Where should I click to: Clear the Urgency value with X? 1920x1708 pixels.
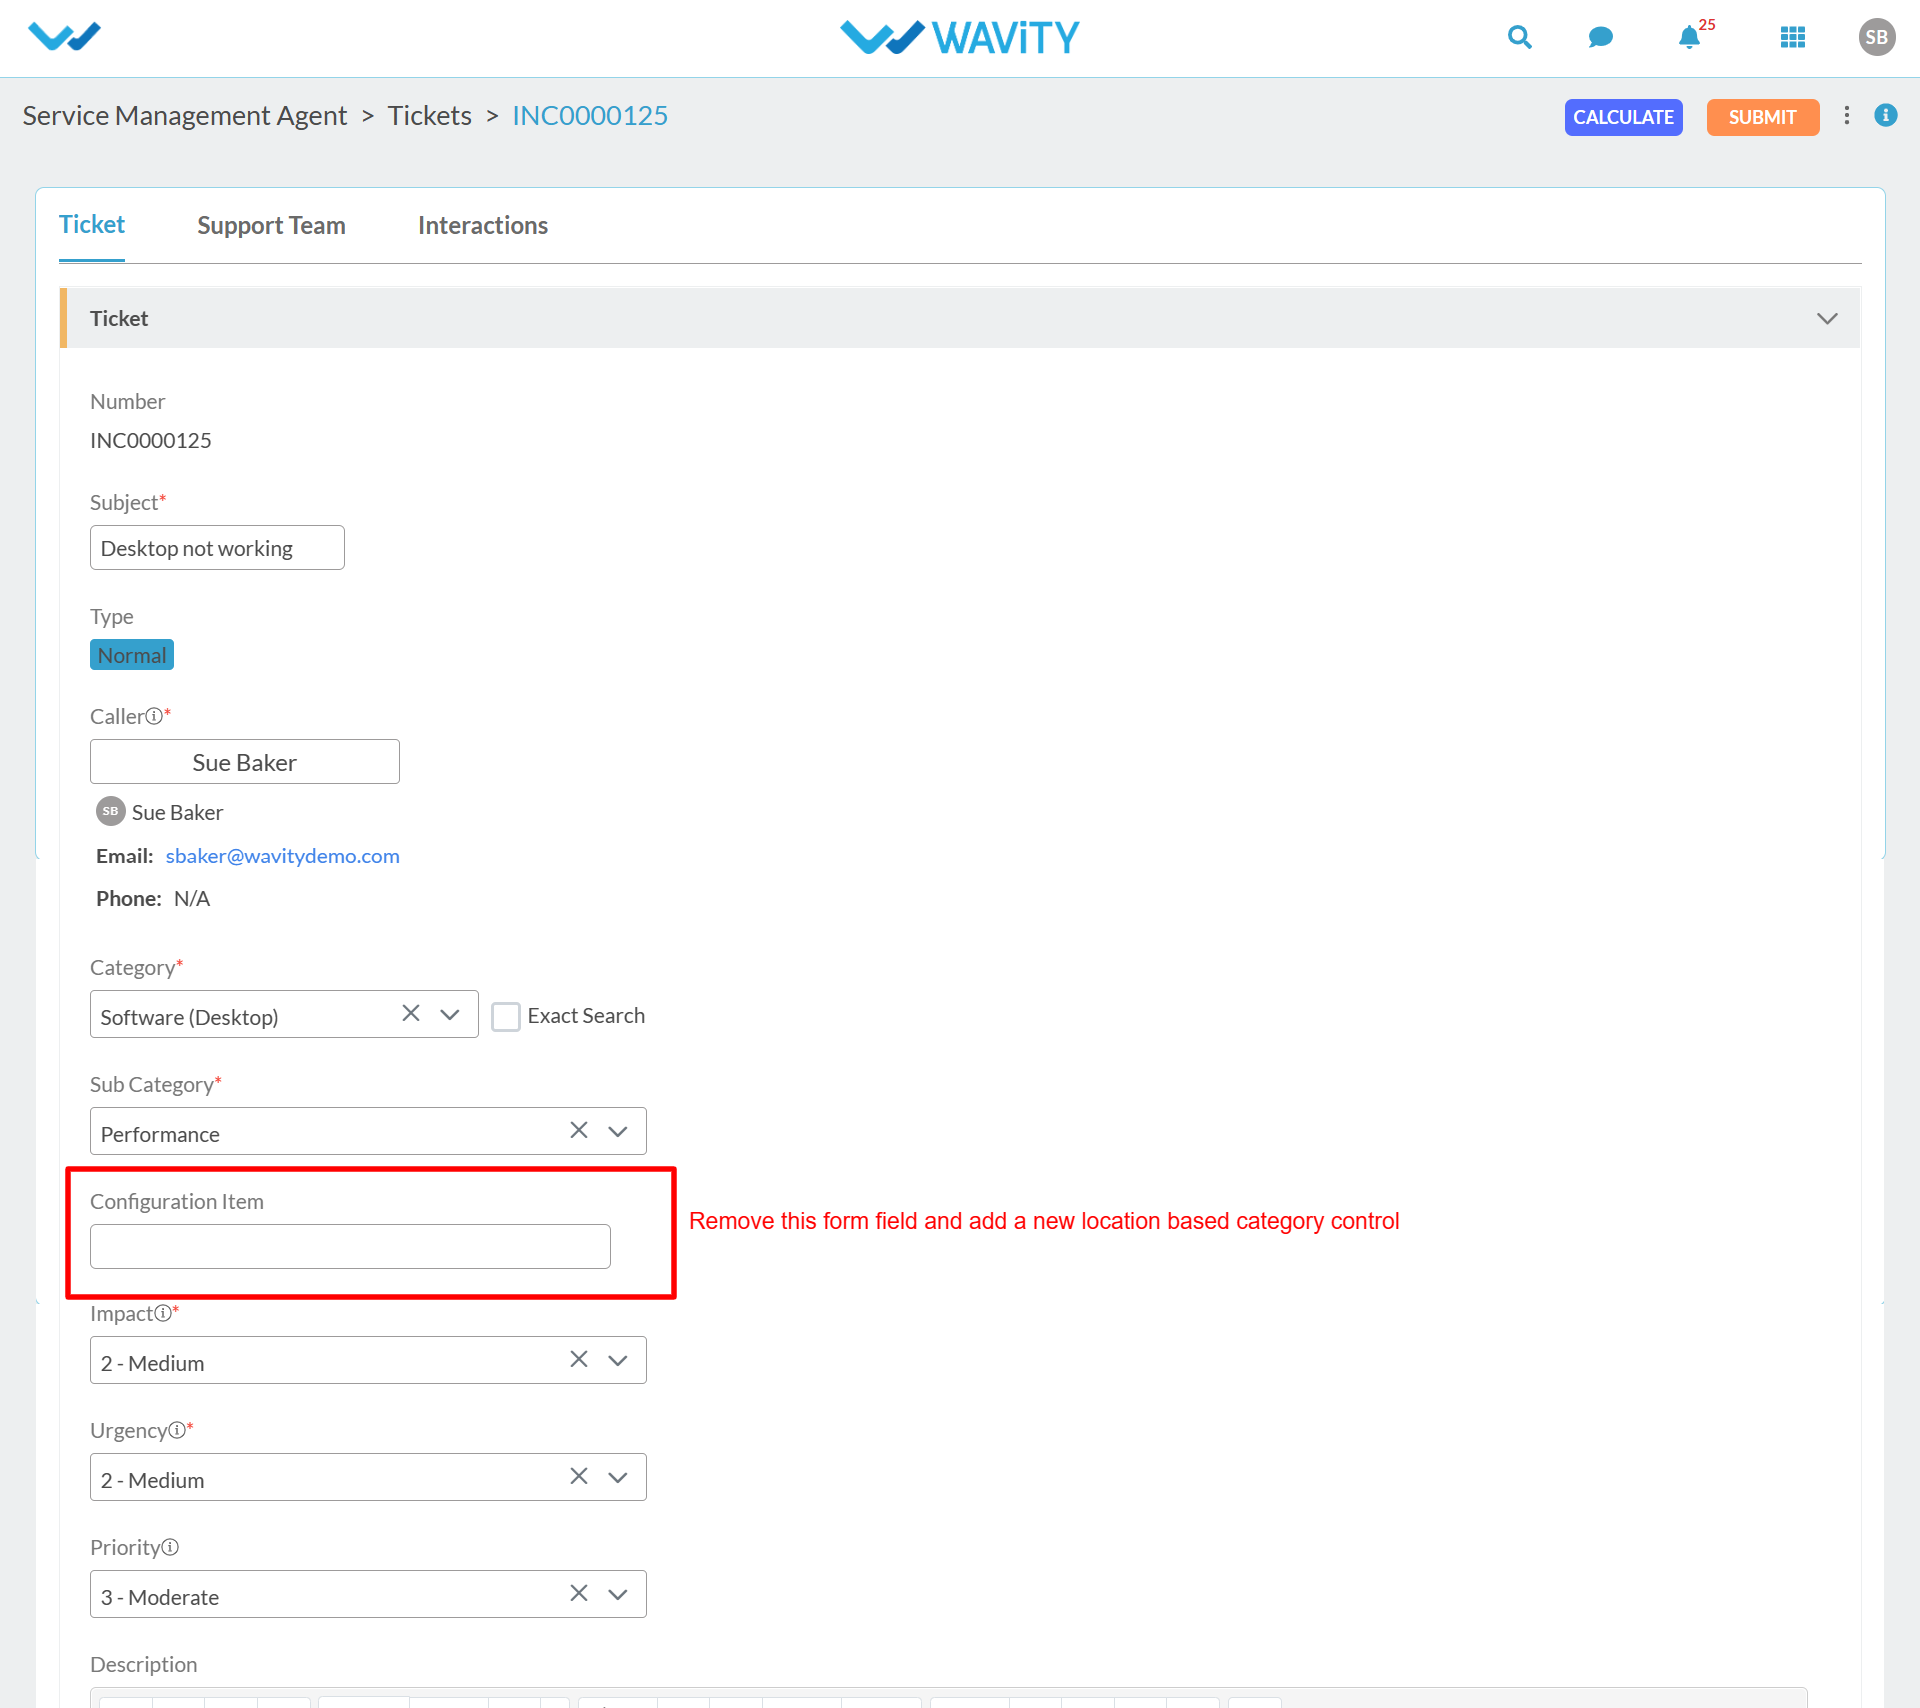tap(579, 1476)
